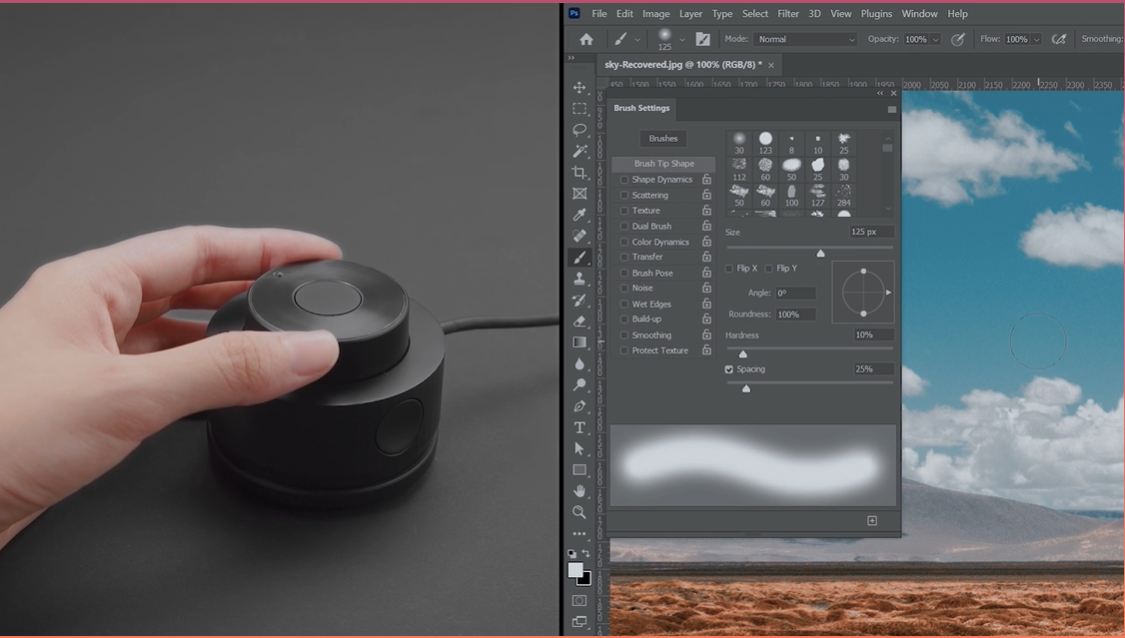The image size is (1125, 638).
Task: Expand the Opacity slider dropdown arrow
Action: [936, 40]
